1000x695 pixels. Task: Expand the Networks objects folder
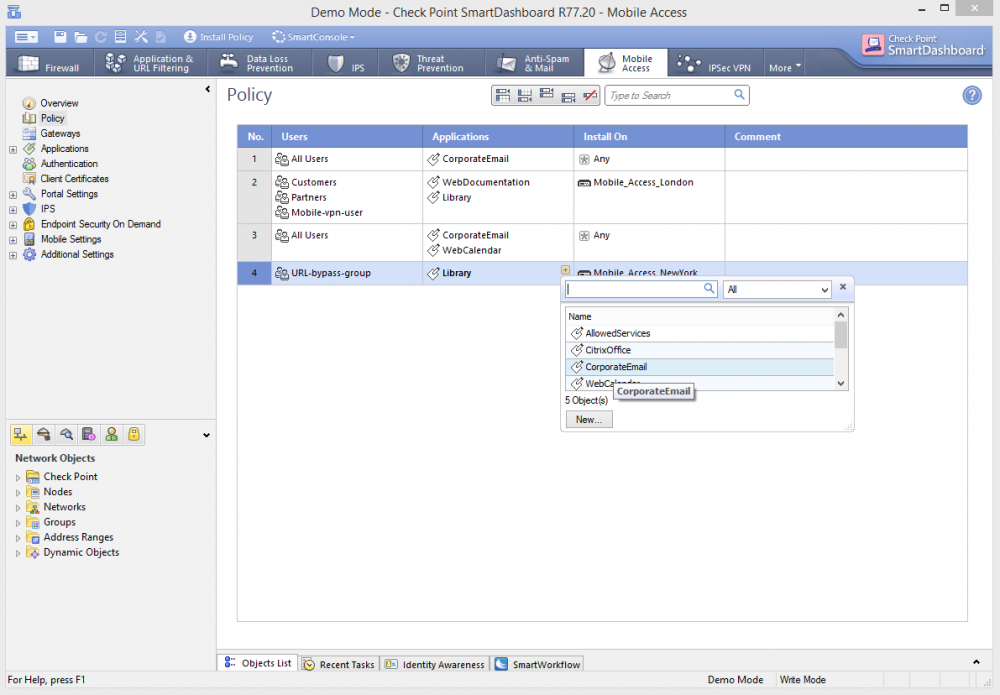click(18, 508)
